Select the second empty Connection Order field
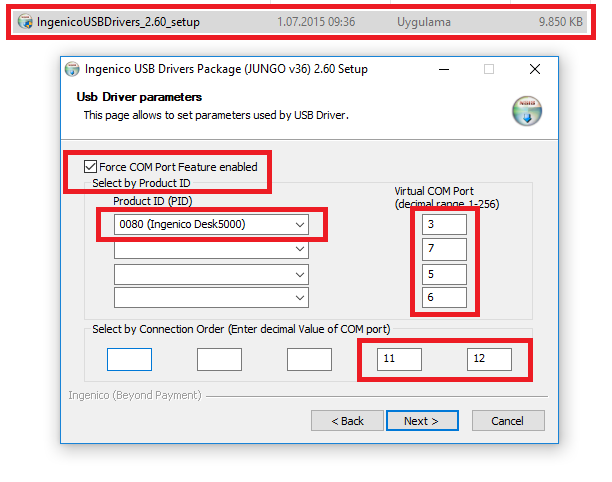Viewport: 612px width, 482px height. pyautogui.click(x=219, y=359)
